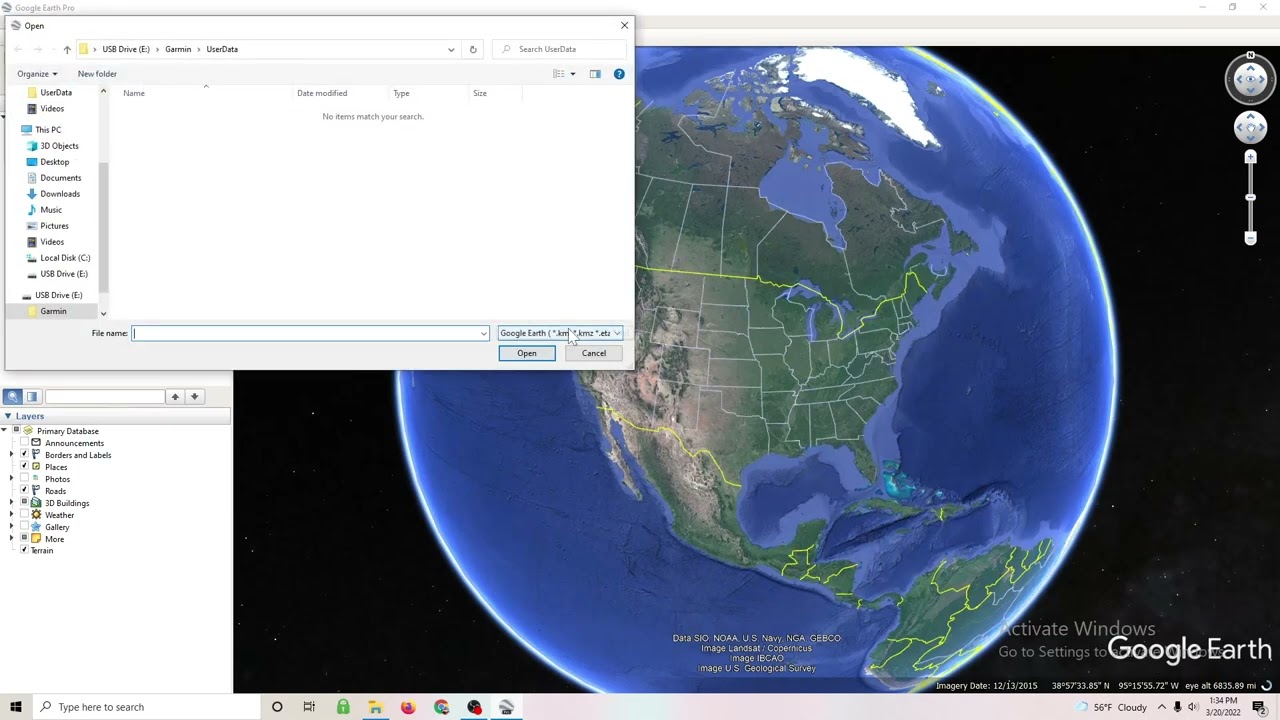Click the Move joystick hand control
The height and width of the screenshot is (720, 1280).
[1250, 127]
